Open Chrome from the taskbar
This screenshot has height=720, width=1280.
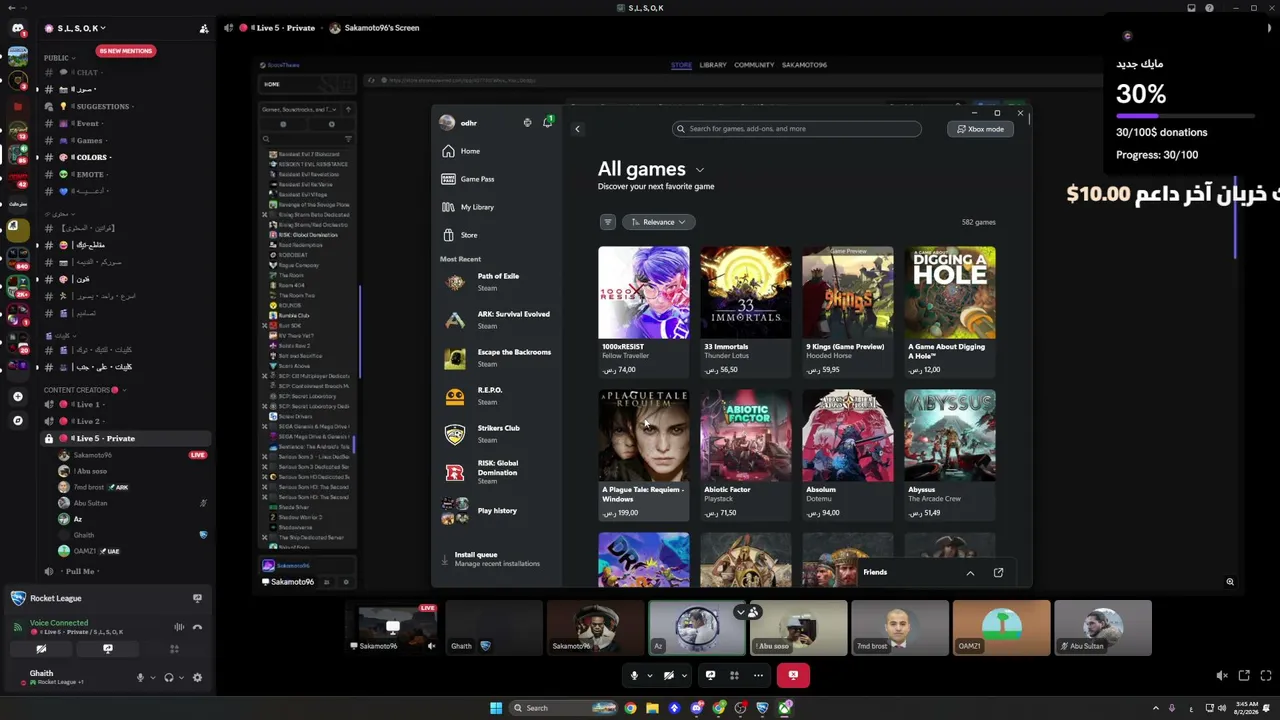tap(630, 708)
